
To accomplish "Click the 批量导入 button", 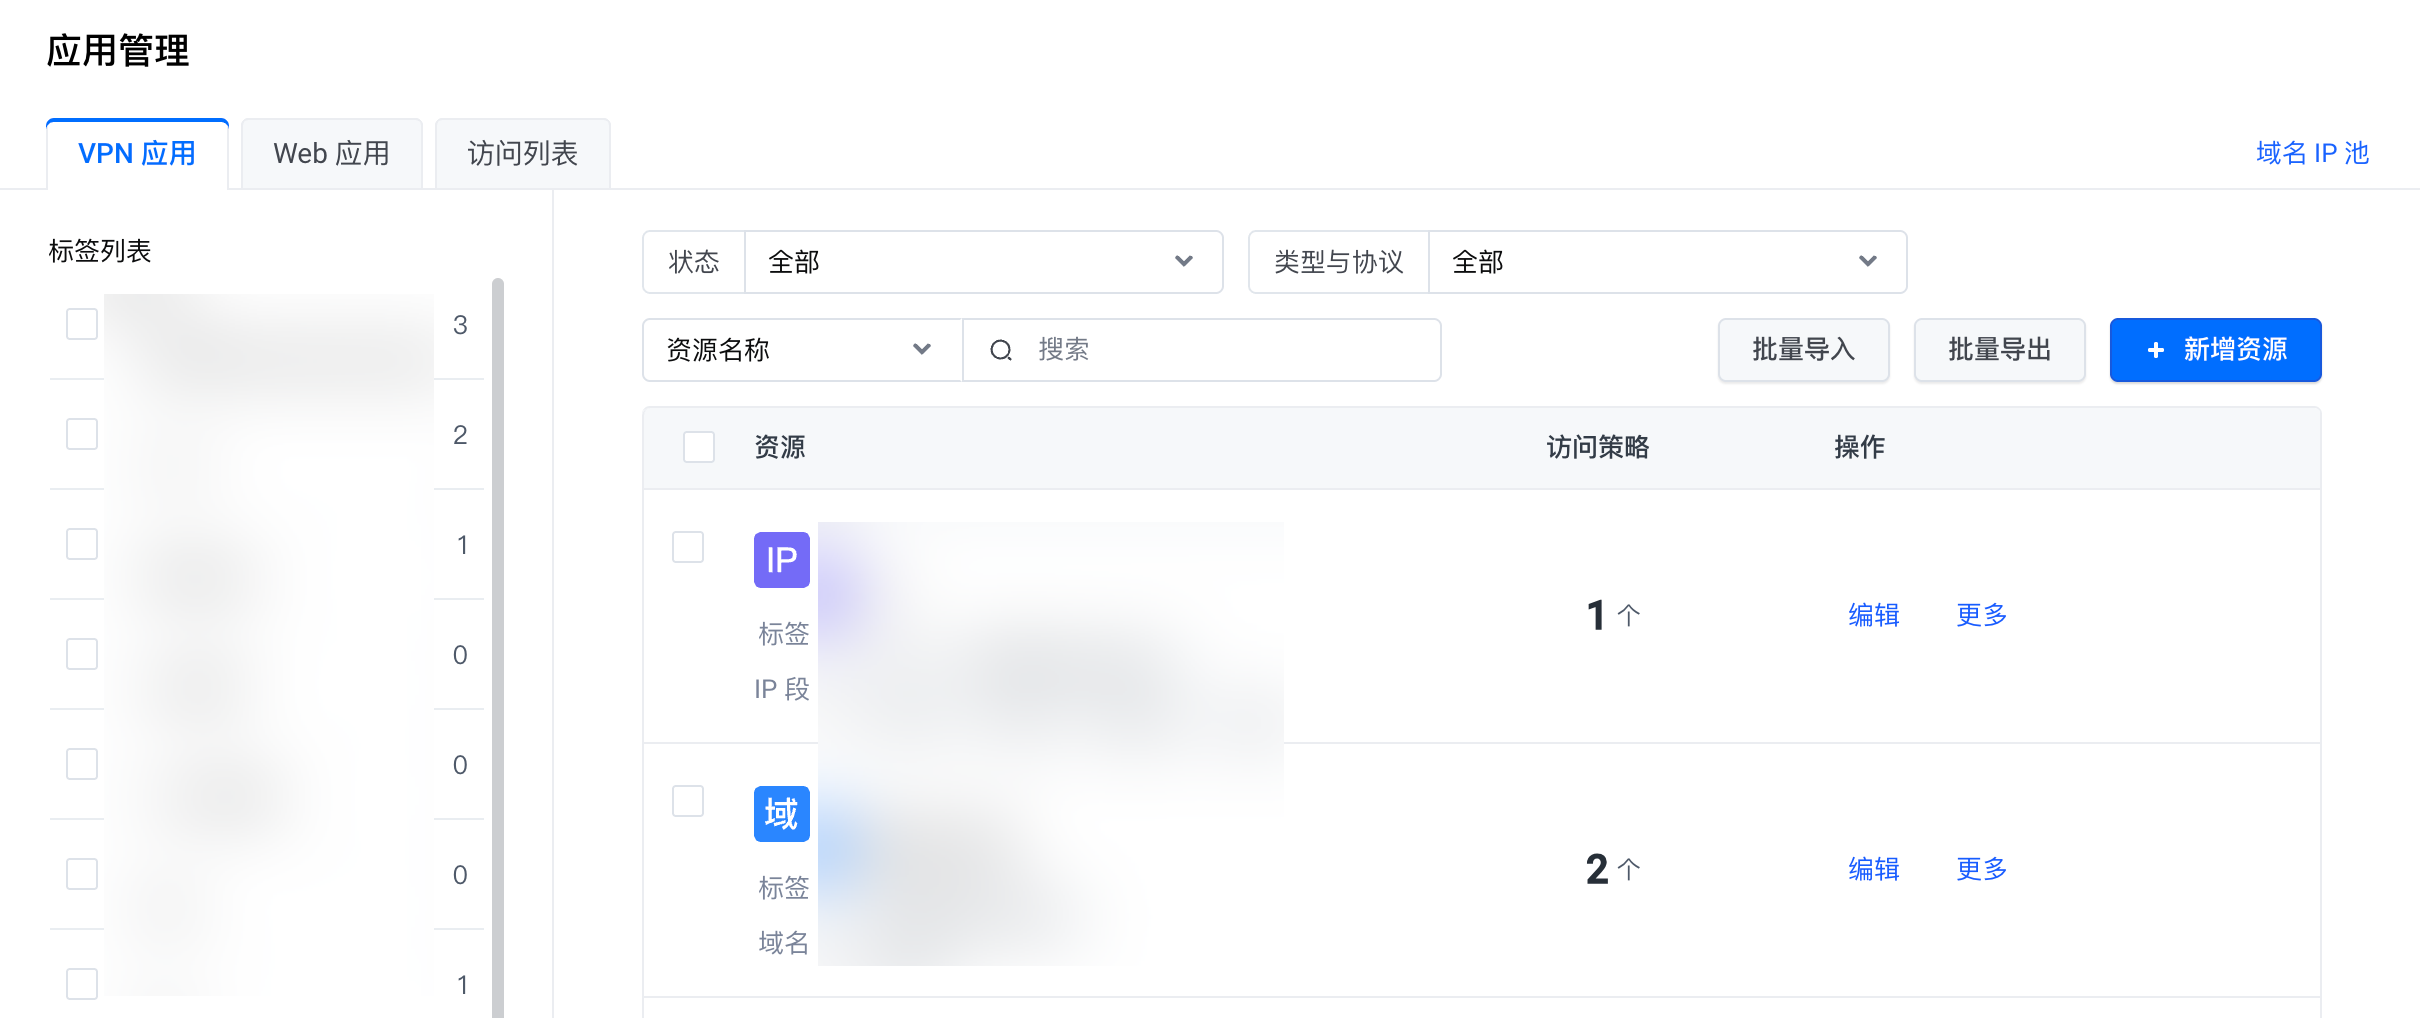I will pyautogui.click(x=1803, y=350).
